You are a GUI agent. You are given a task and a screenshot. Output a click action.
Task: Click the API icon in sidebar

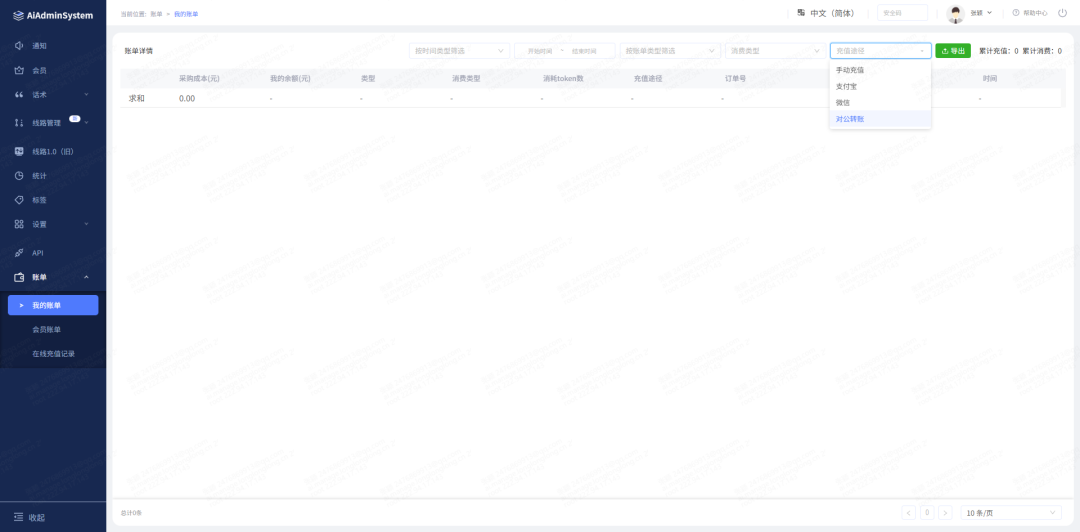19,253
